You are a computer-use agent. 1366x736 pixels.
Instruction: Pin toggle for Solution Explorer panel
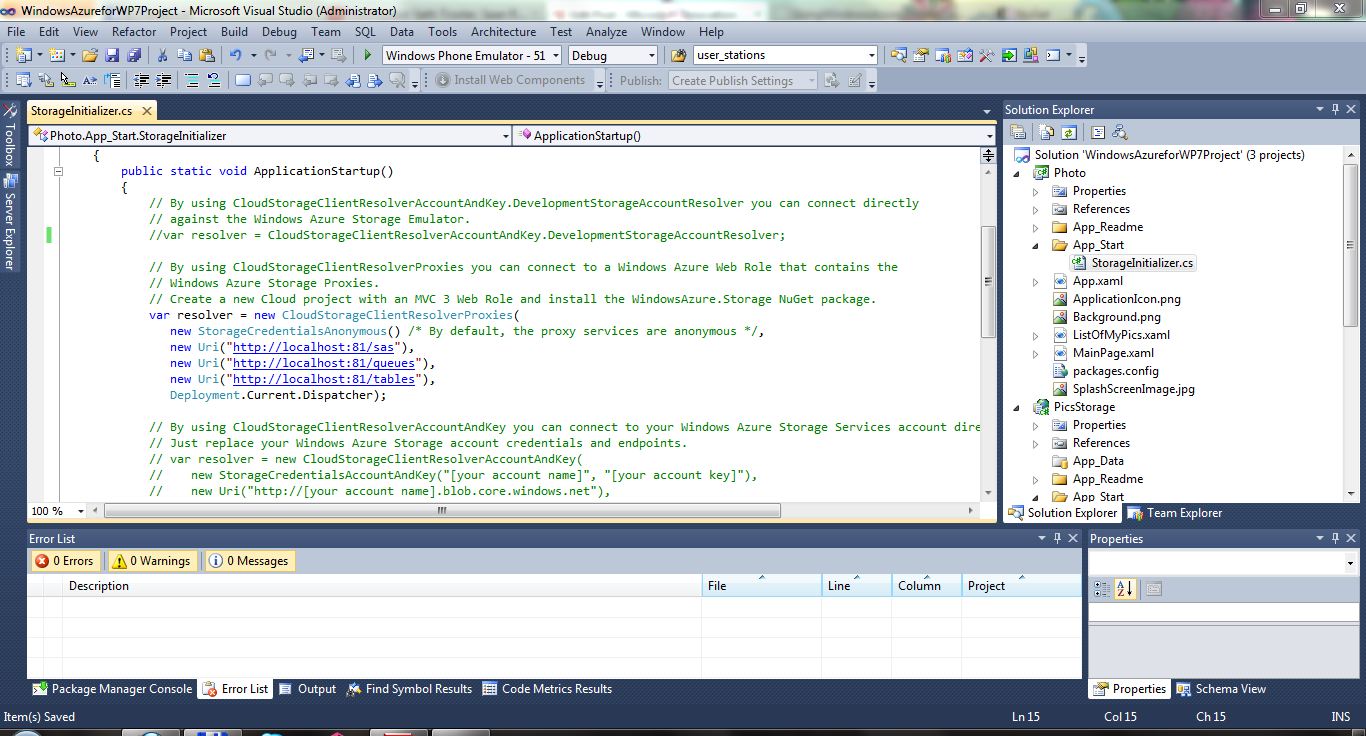(1335, 109)
